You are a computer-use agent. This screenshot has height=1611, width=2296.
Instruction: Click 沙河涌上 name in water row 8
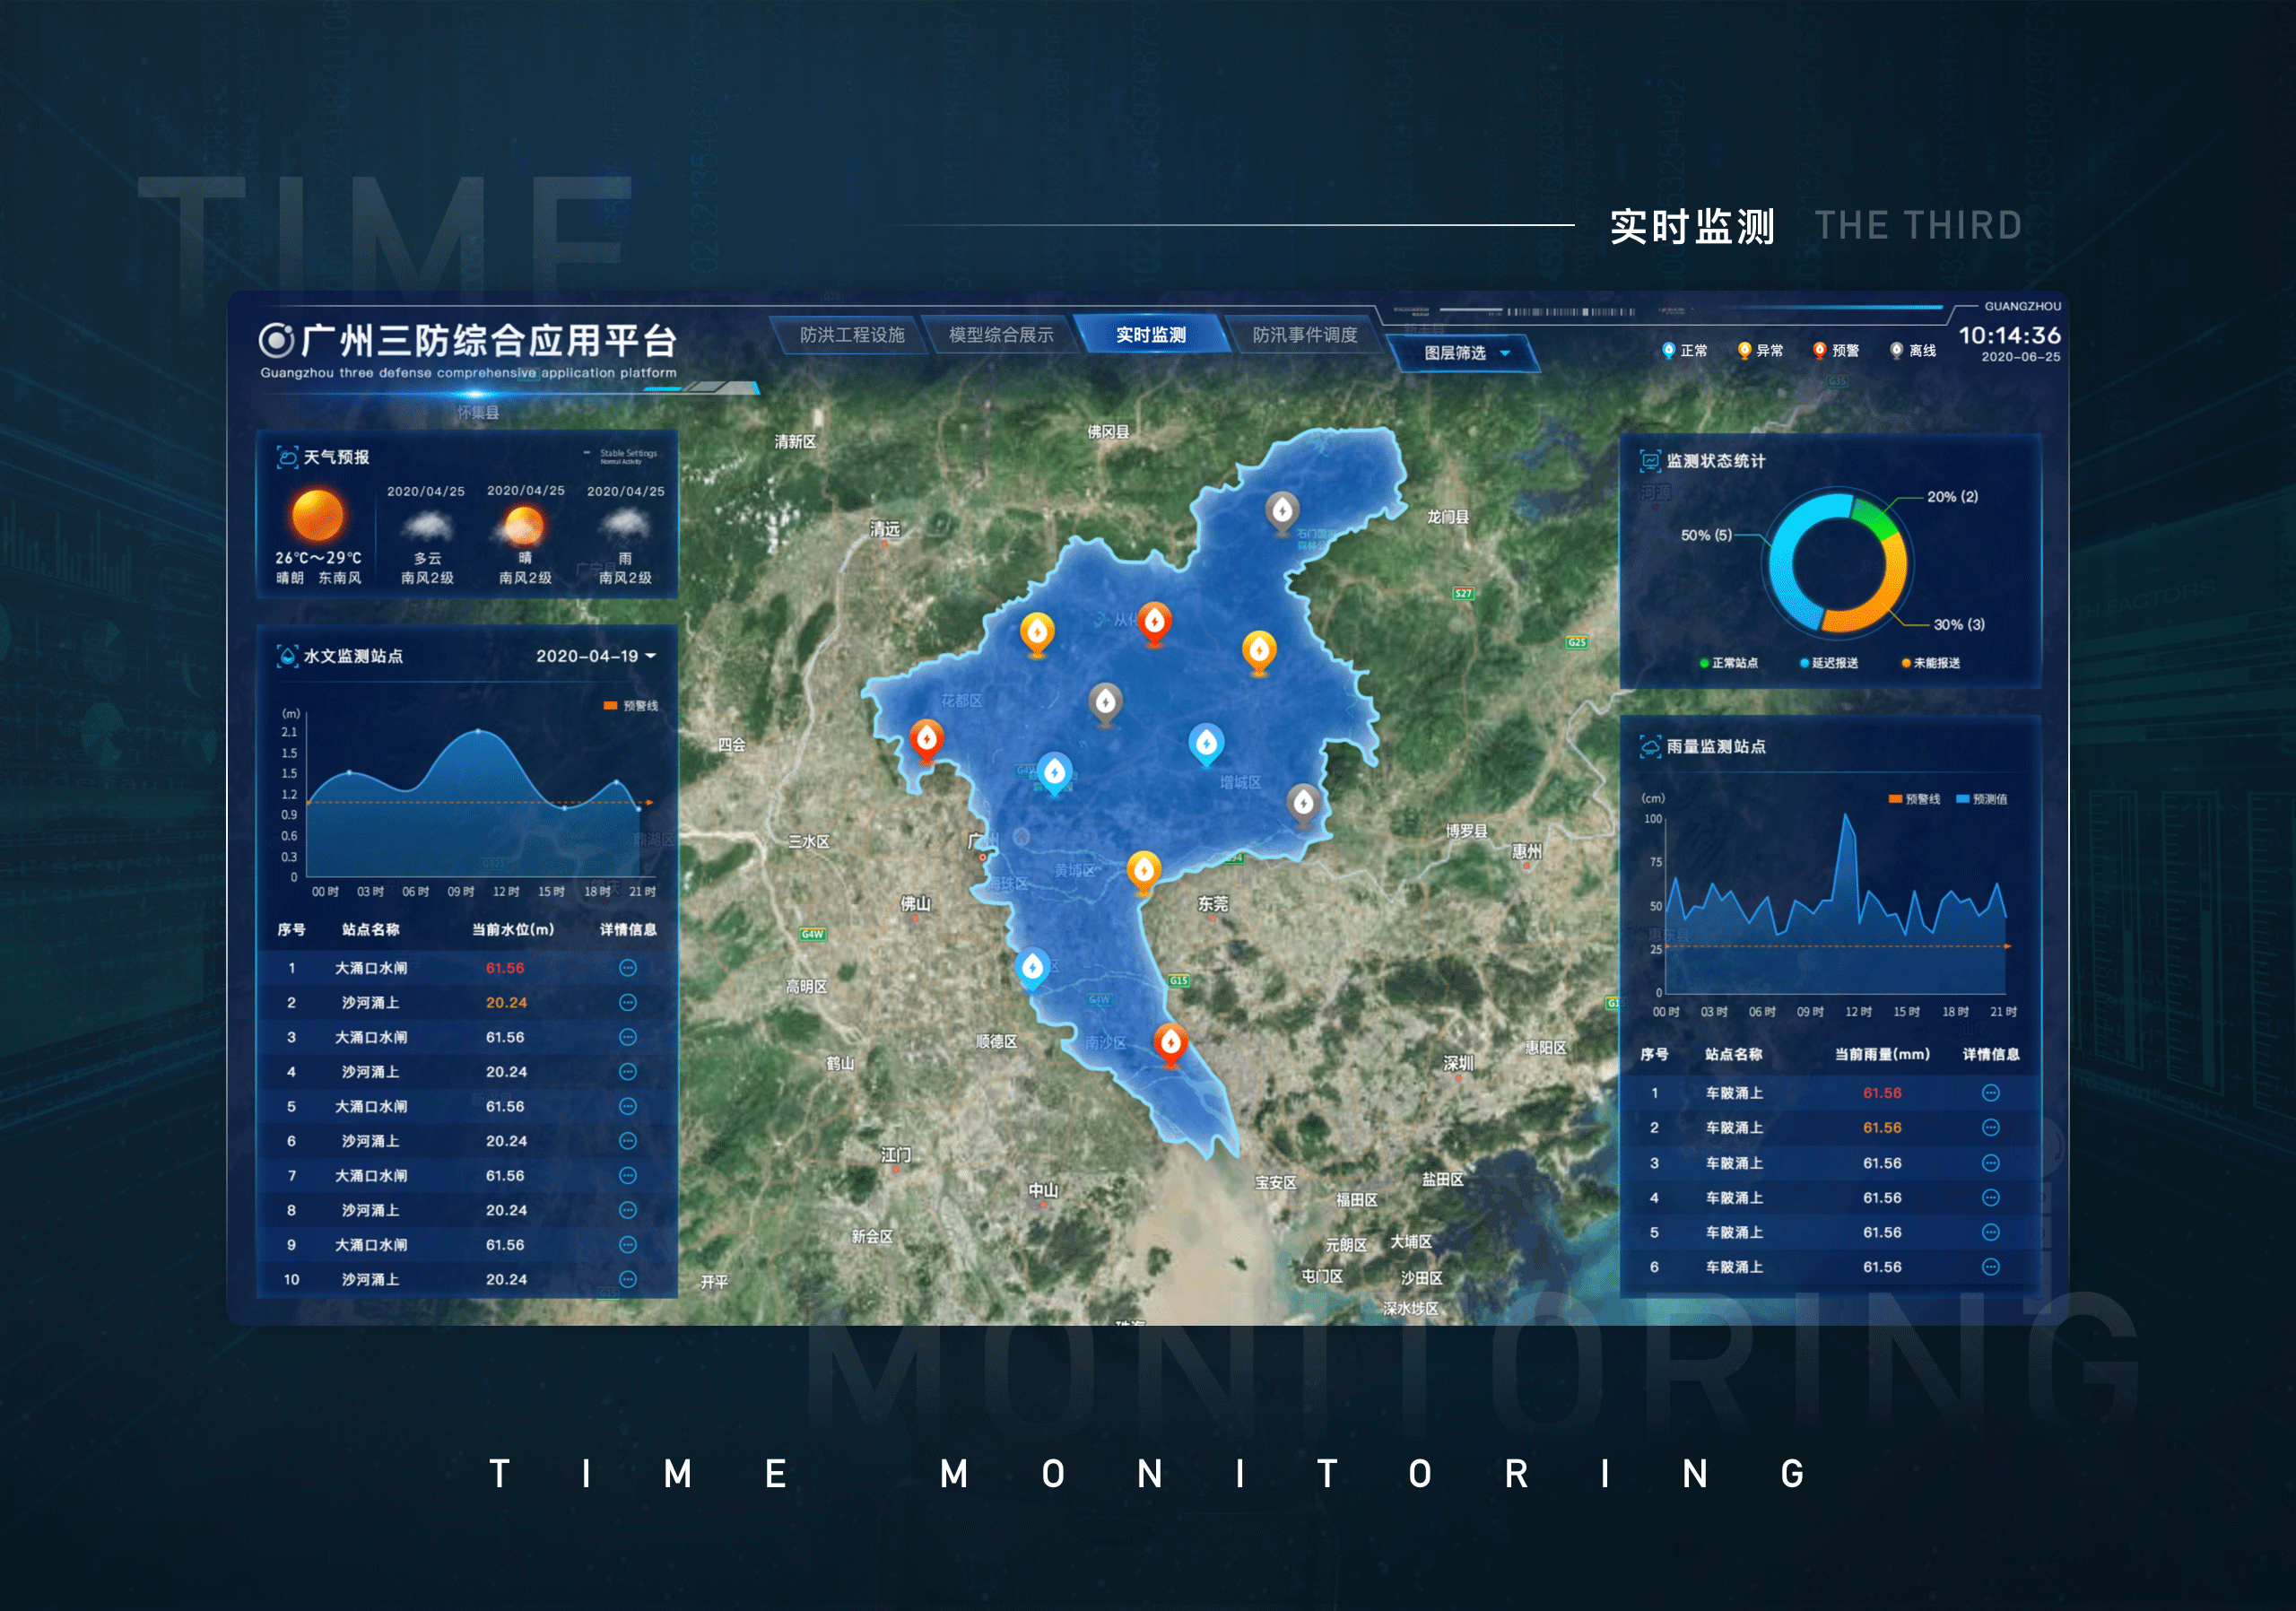(x=371, y=1210)
